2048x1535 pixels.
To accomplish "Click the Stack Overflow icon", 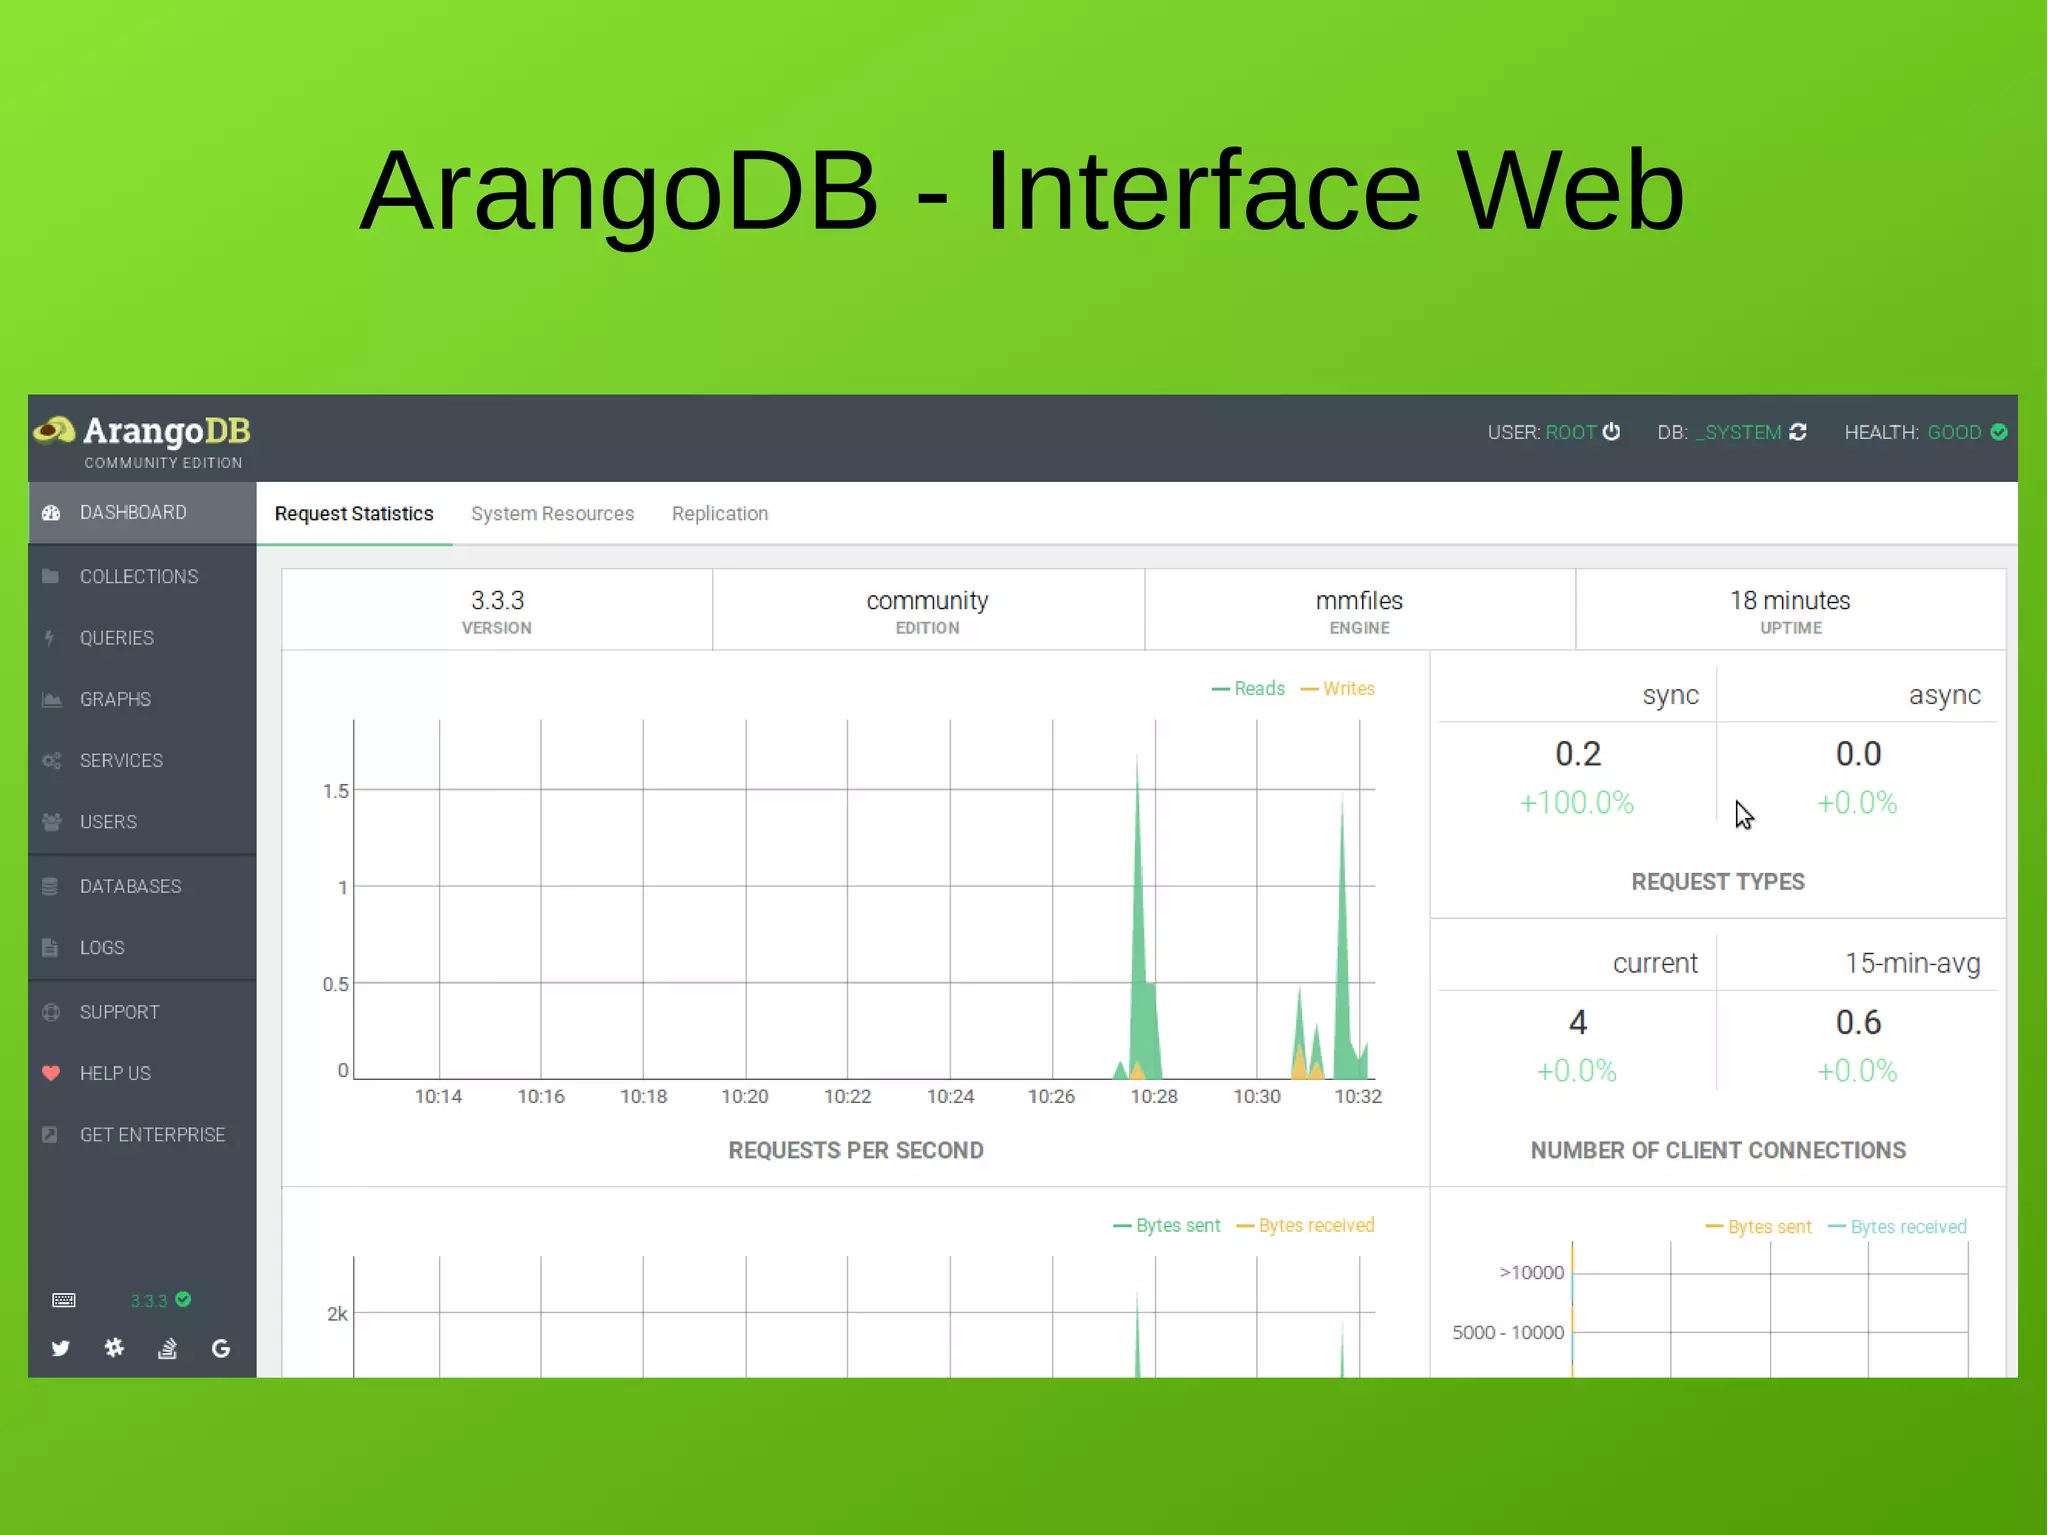I will pyautogui.click(x=168, y=1349).
